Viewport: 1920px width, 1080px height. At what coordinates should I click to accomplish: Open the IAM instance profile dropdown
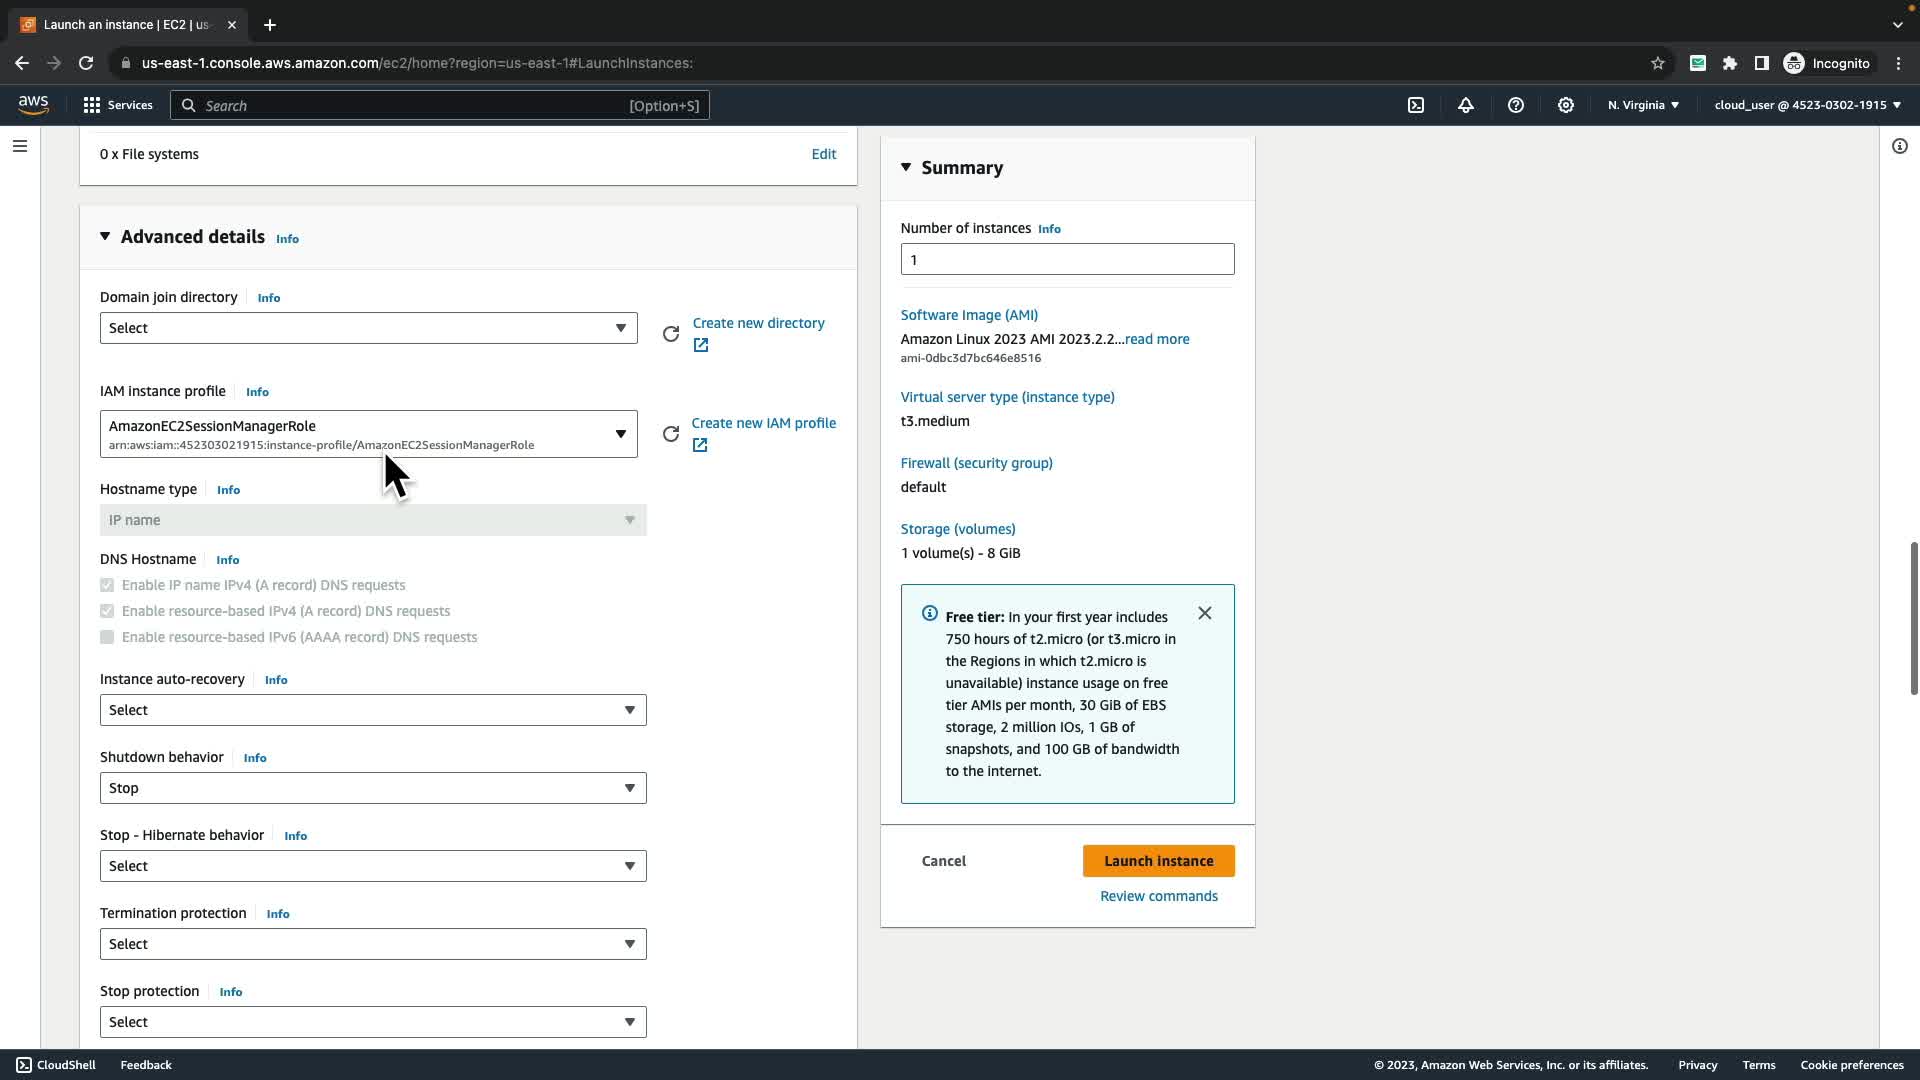click(368, 434)
